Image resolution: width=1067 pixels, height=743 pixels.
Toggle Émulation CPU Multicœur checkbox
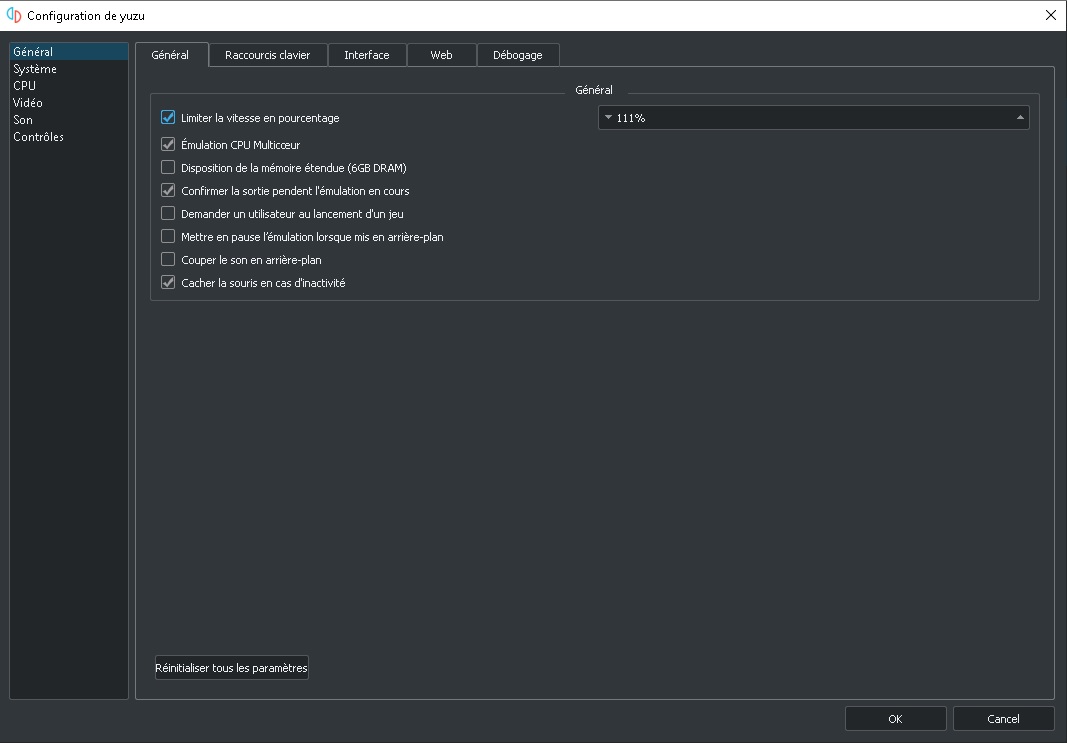pyautogui.click(x=168, y=145)
